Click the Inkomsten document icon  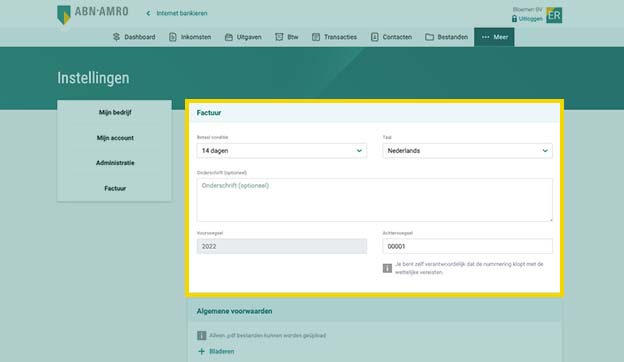tap(173, 37)
